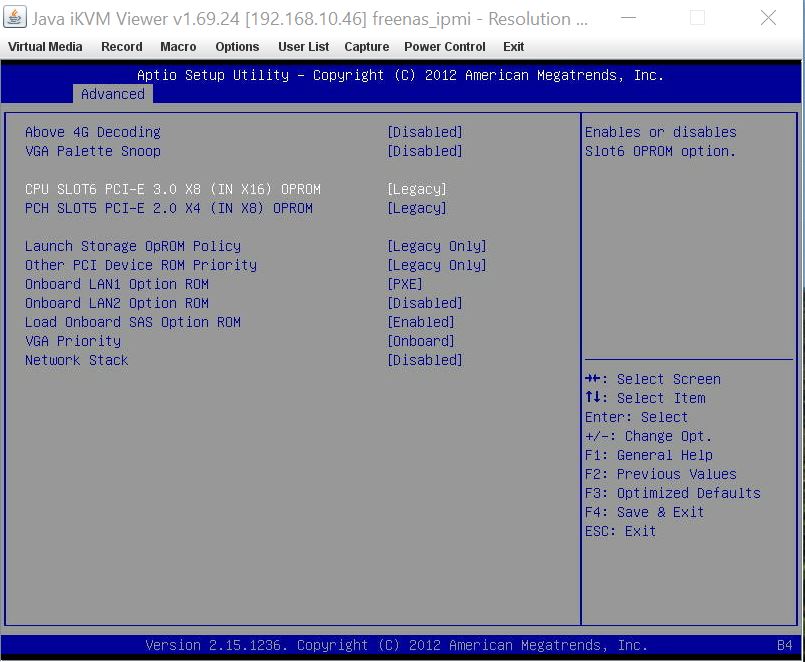The width and height of the screenshot is (805, 662).
Task: Click the Java icon in title bar
Action: point(14,17)
